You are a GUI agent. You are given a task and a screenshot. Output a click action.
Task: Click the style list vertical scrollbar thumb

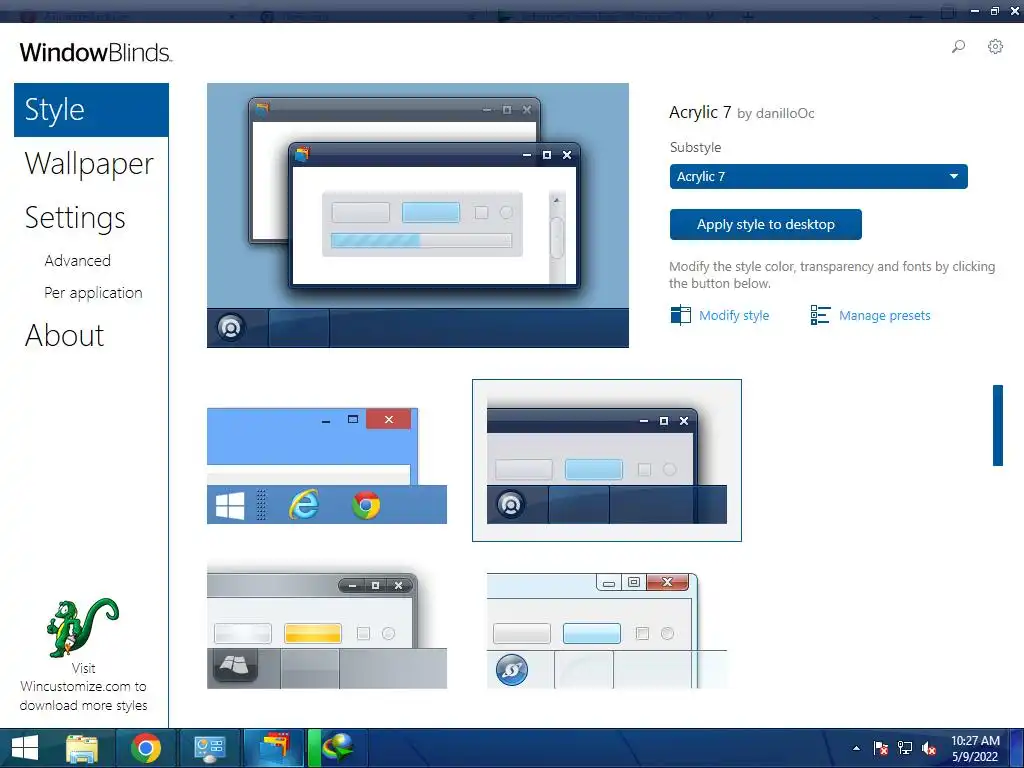[x=997, y=425]
